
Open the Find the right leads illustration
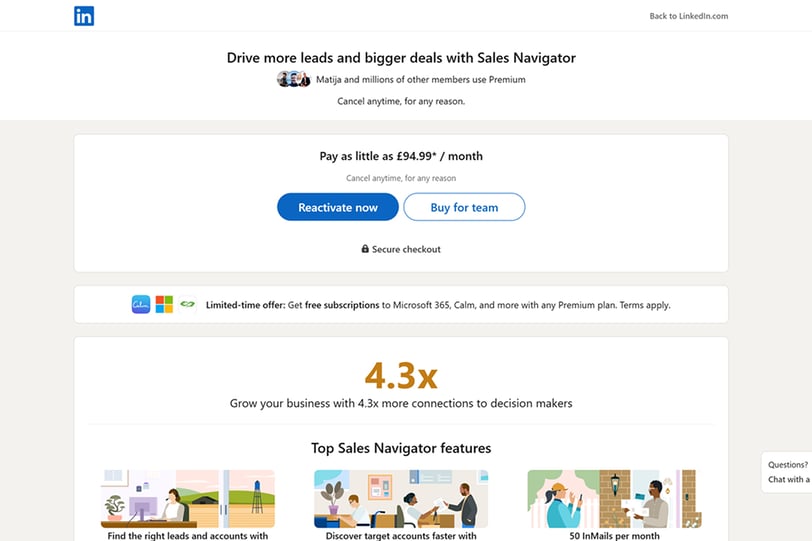coord(187,499)
